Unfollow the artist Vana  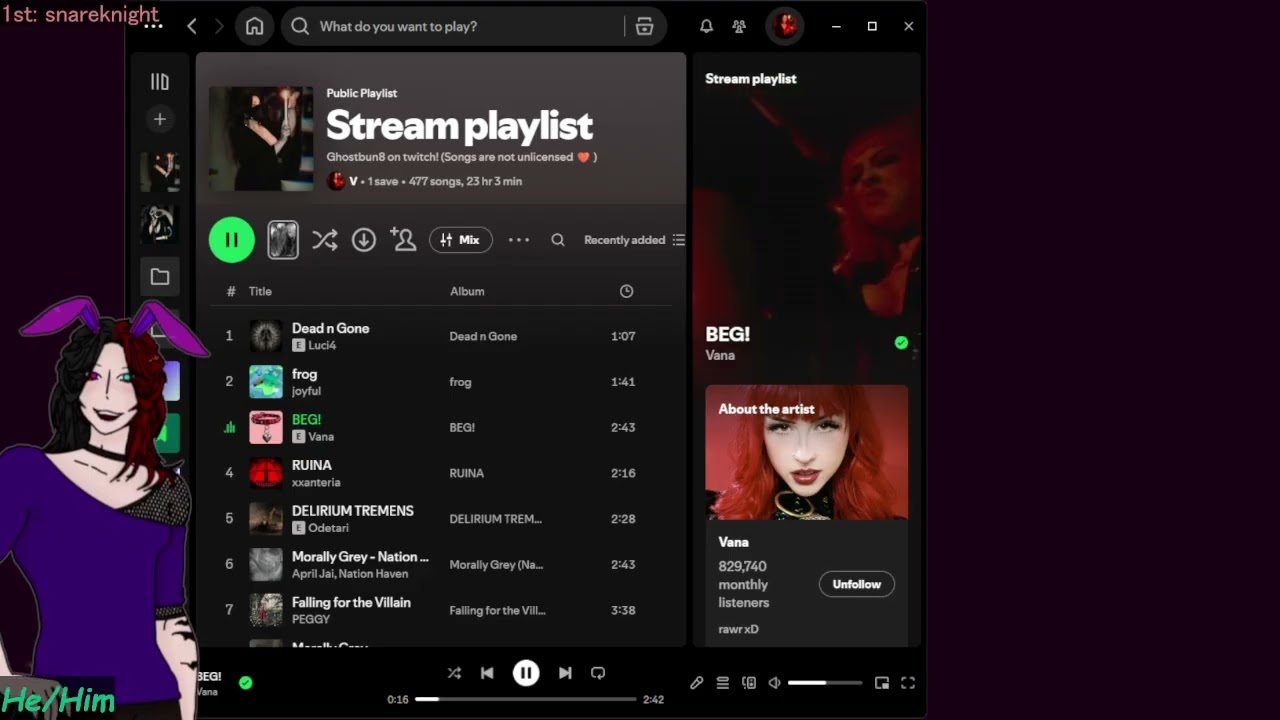pos(857,584)
